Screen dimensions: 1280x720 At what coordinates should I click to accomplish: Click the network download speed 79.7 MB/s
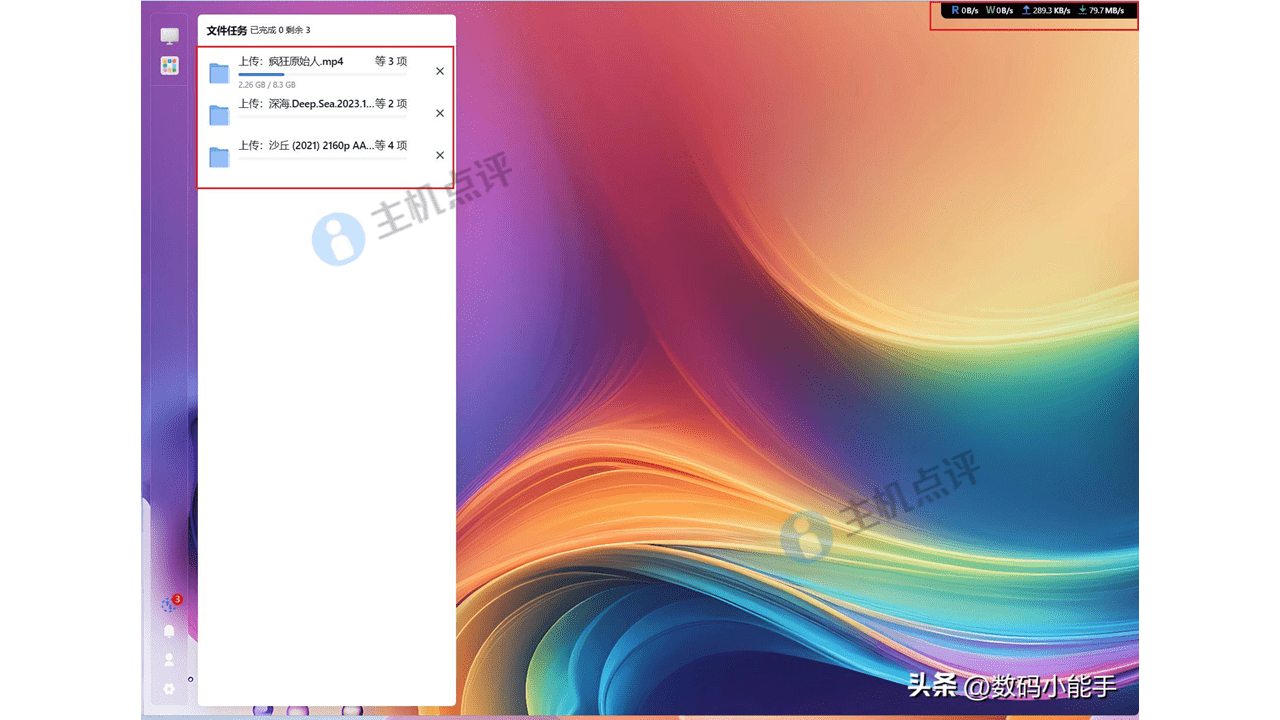[x=1101, y=11]
